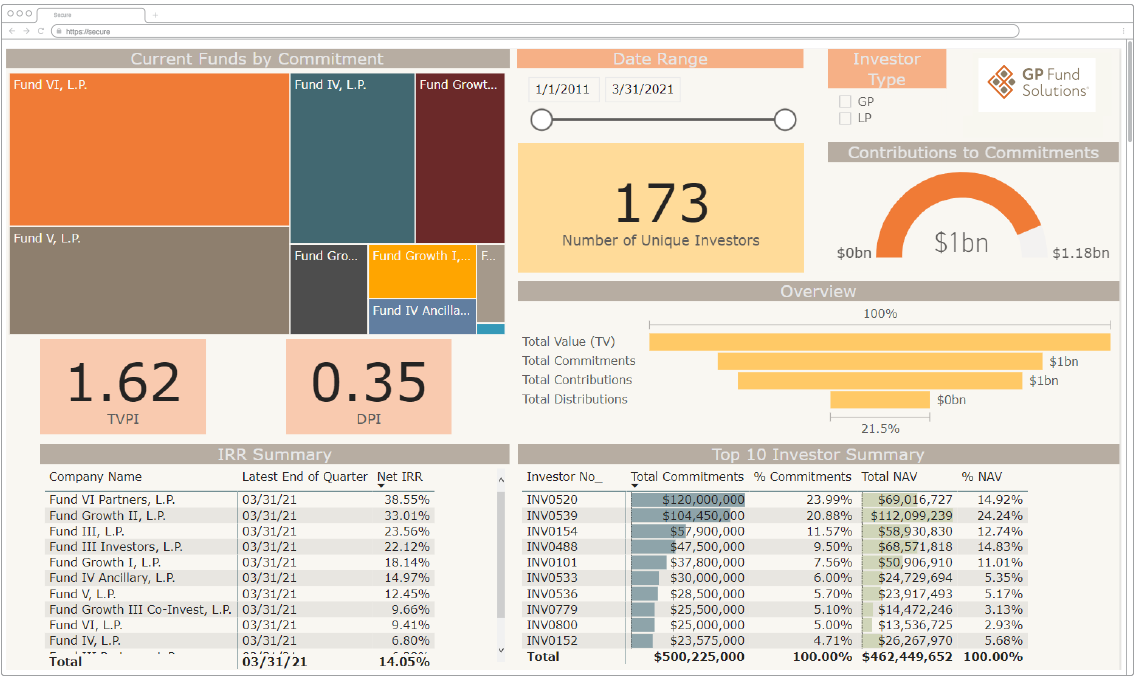Sort by % NAV column header

click(982, 477)
